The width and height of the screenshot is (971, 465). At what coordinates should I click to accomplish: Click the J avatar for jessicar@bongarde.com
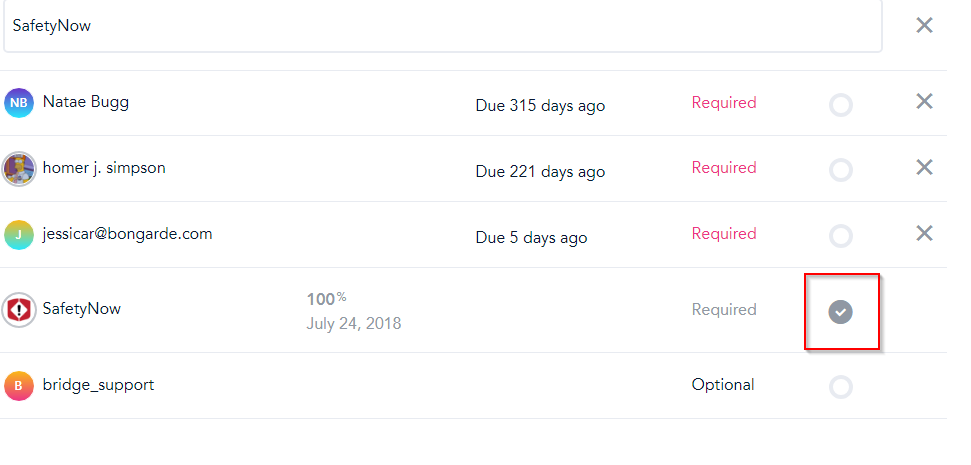pos(19,235)
